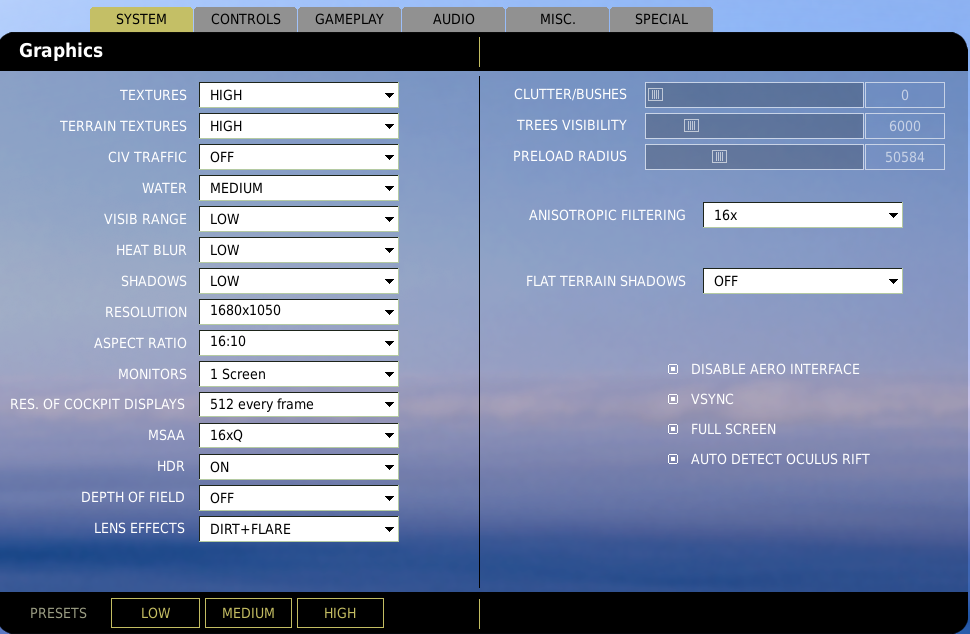Open the RES. OF COCKPIT DISPLAYS dropdown
970x634 pixels.
click(299, 405)
